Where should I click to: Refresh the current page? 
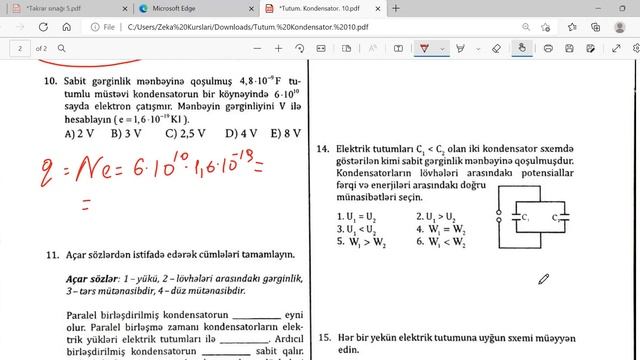pyautogui.click(x=43, y=27)
